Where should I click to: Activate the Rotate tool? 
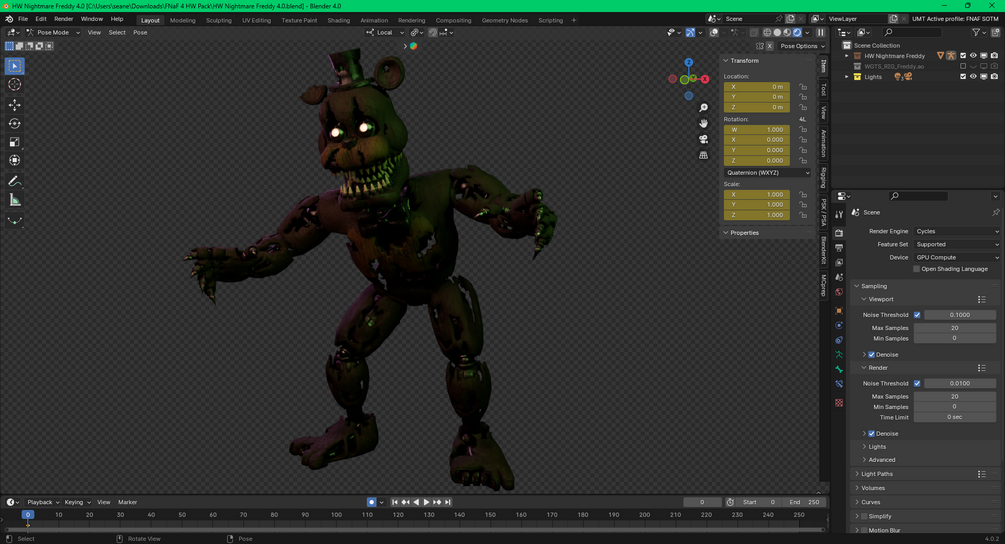tap(14, 124)
